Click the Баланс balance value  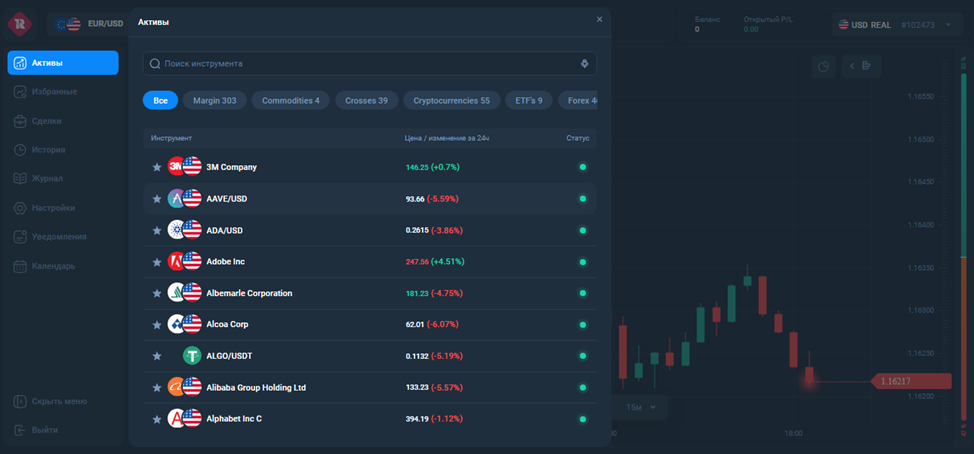[x=697, y=29]
